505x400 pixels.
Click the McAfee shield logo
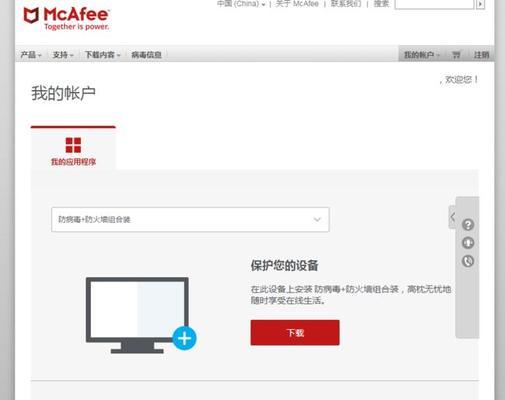click(31, 16)
